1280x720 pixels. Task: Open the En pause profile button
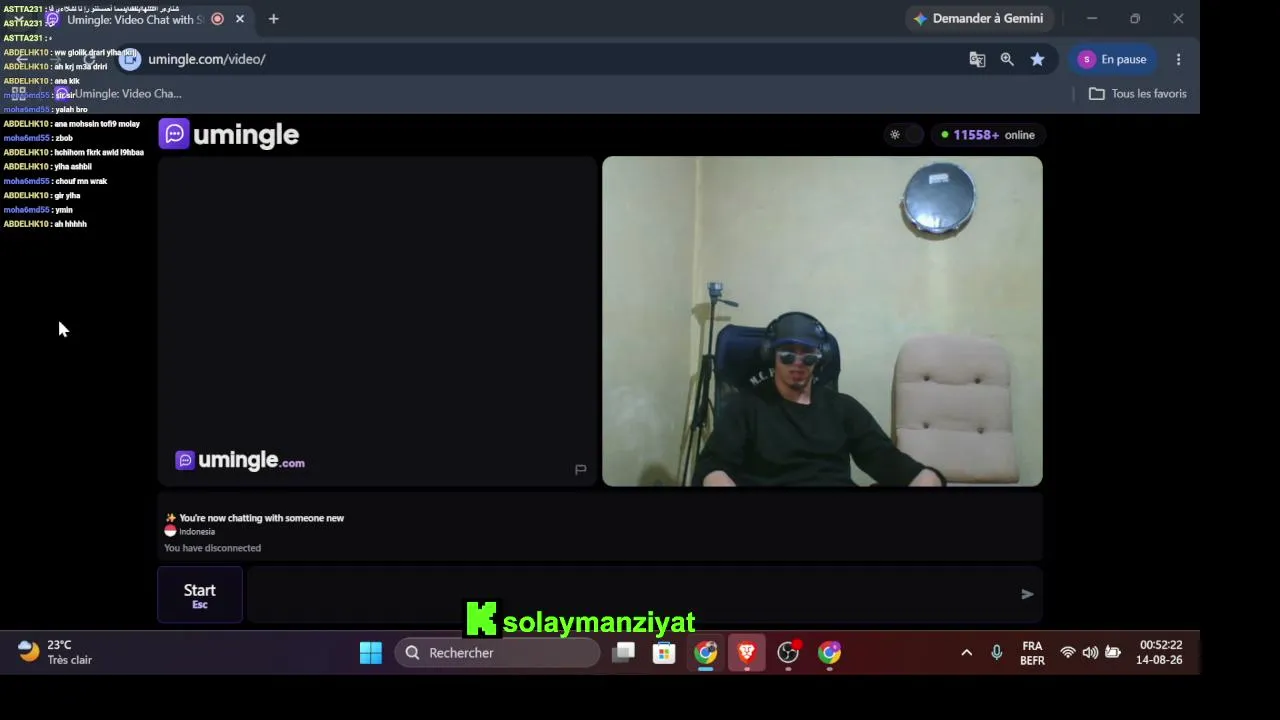(x=1113, y=59)
